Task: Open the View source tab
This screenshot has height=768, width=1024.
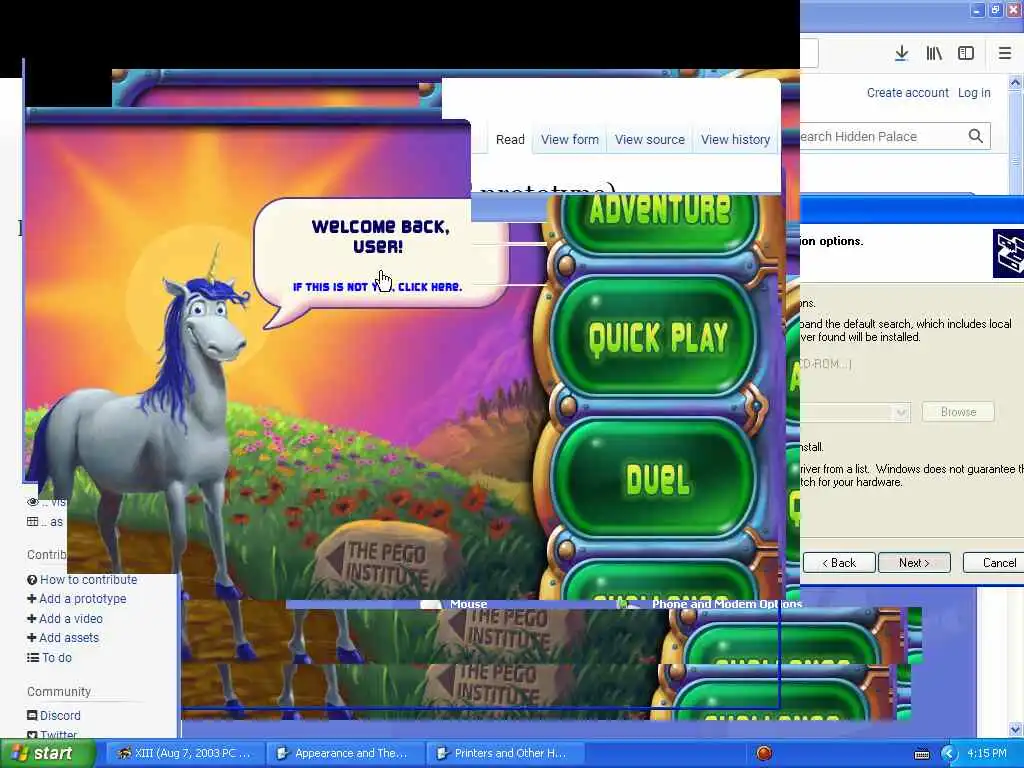Action: coord(649,140)
